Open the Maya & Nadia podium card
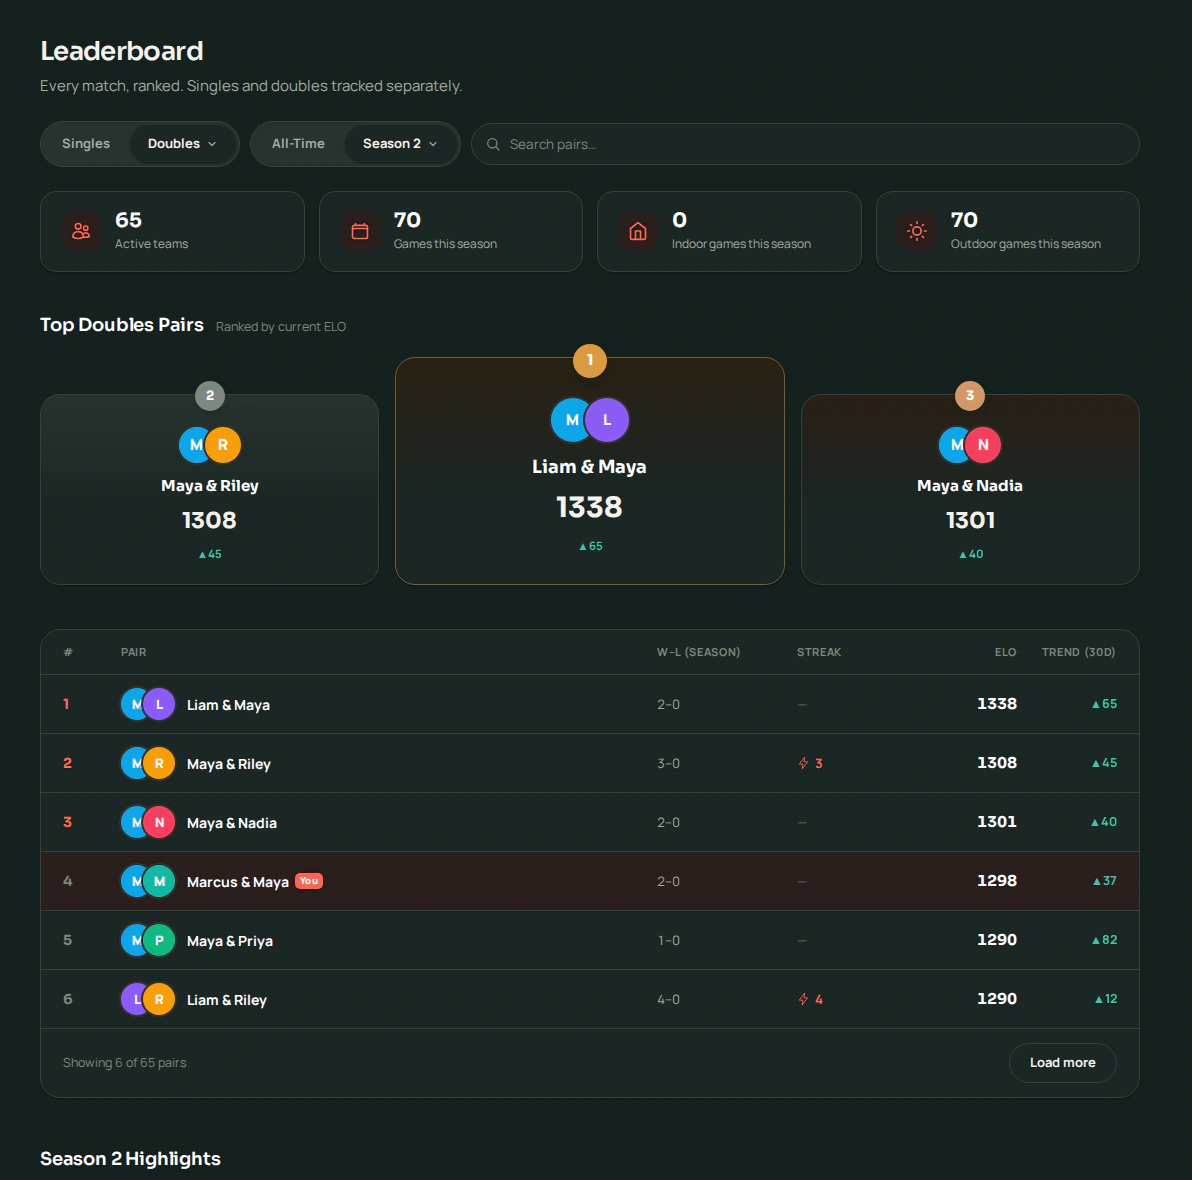1192x1180 pixels. pos(970,489)
